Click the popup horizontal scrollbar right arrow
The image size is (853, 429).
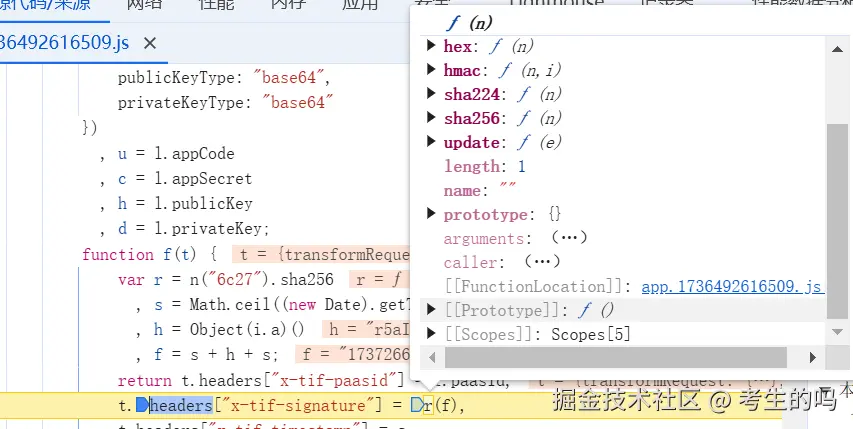coord(812,357)
